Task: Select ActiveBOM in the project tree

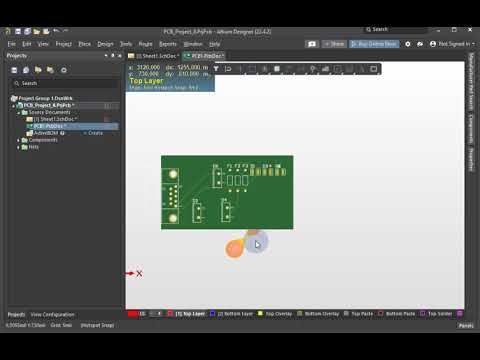Action: [x=46, y=133]
